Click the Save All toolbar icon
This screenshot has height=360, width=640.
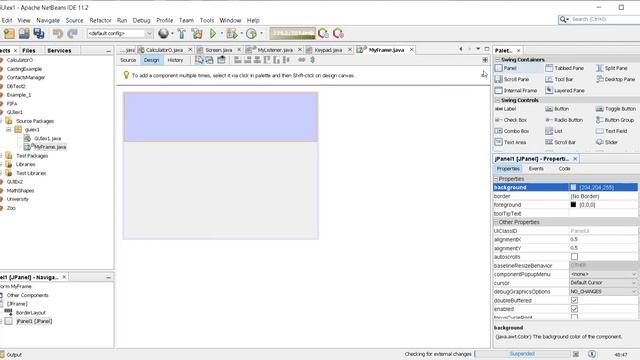click(39, 33)
